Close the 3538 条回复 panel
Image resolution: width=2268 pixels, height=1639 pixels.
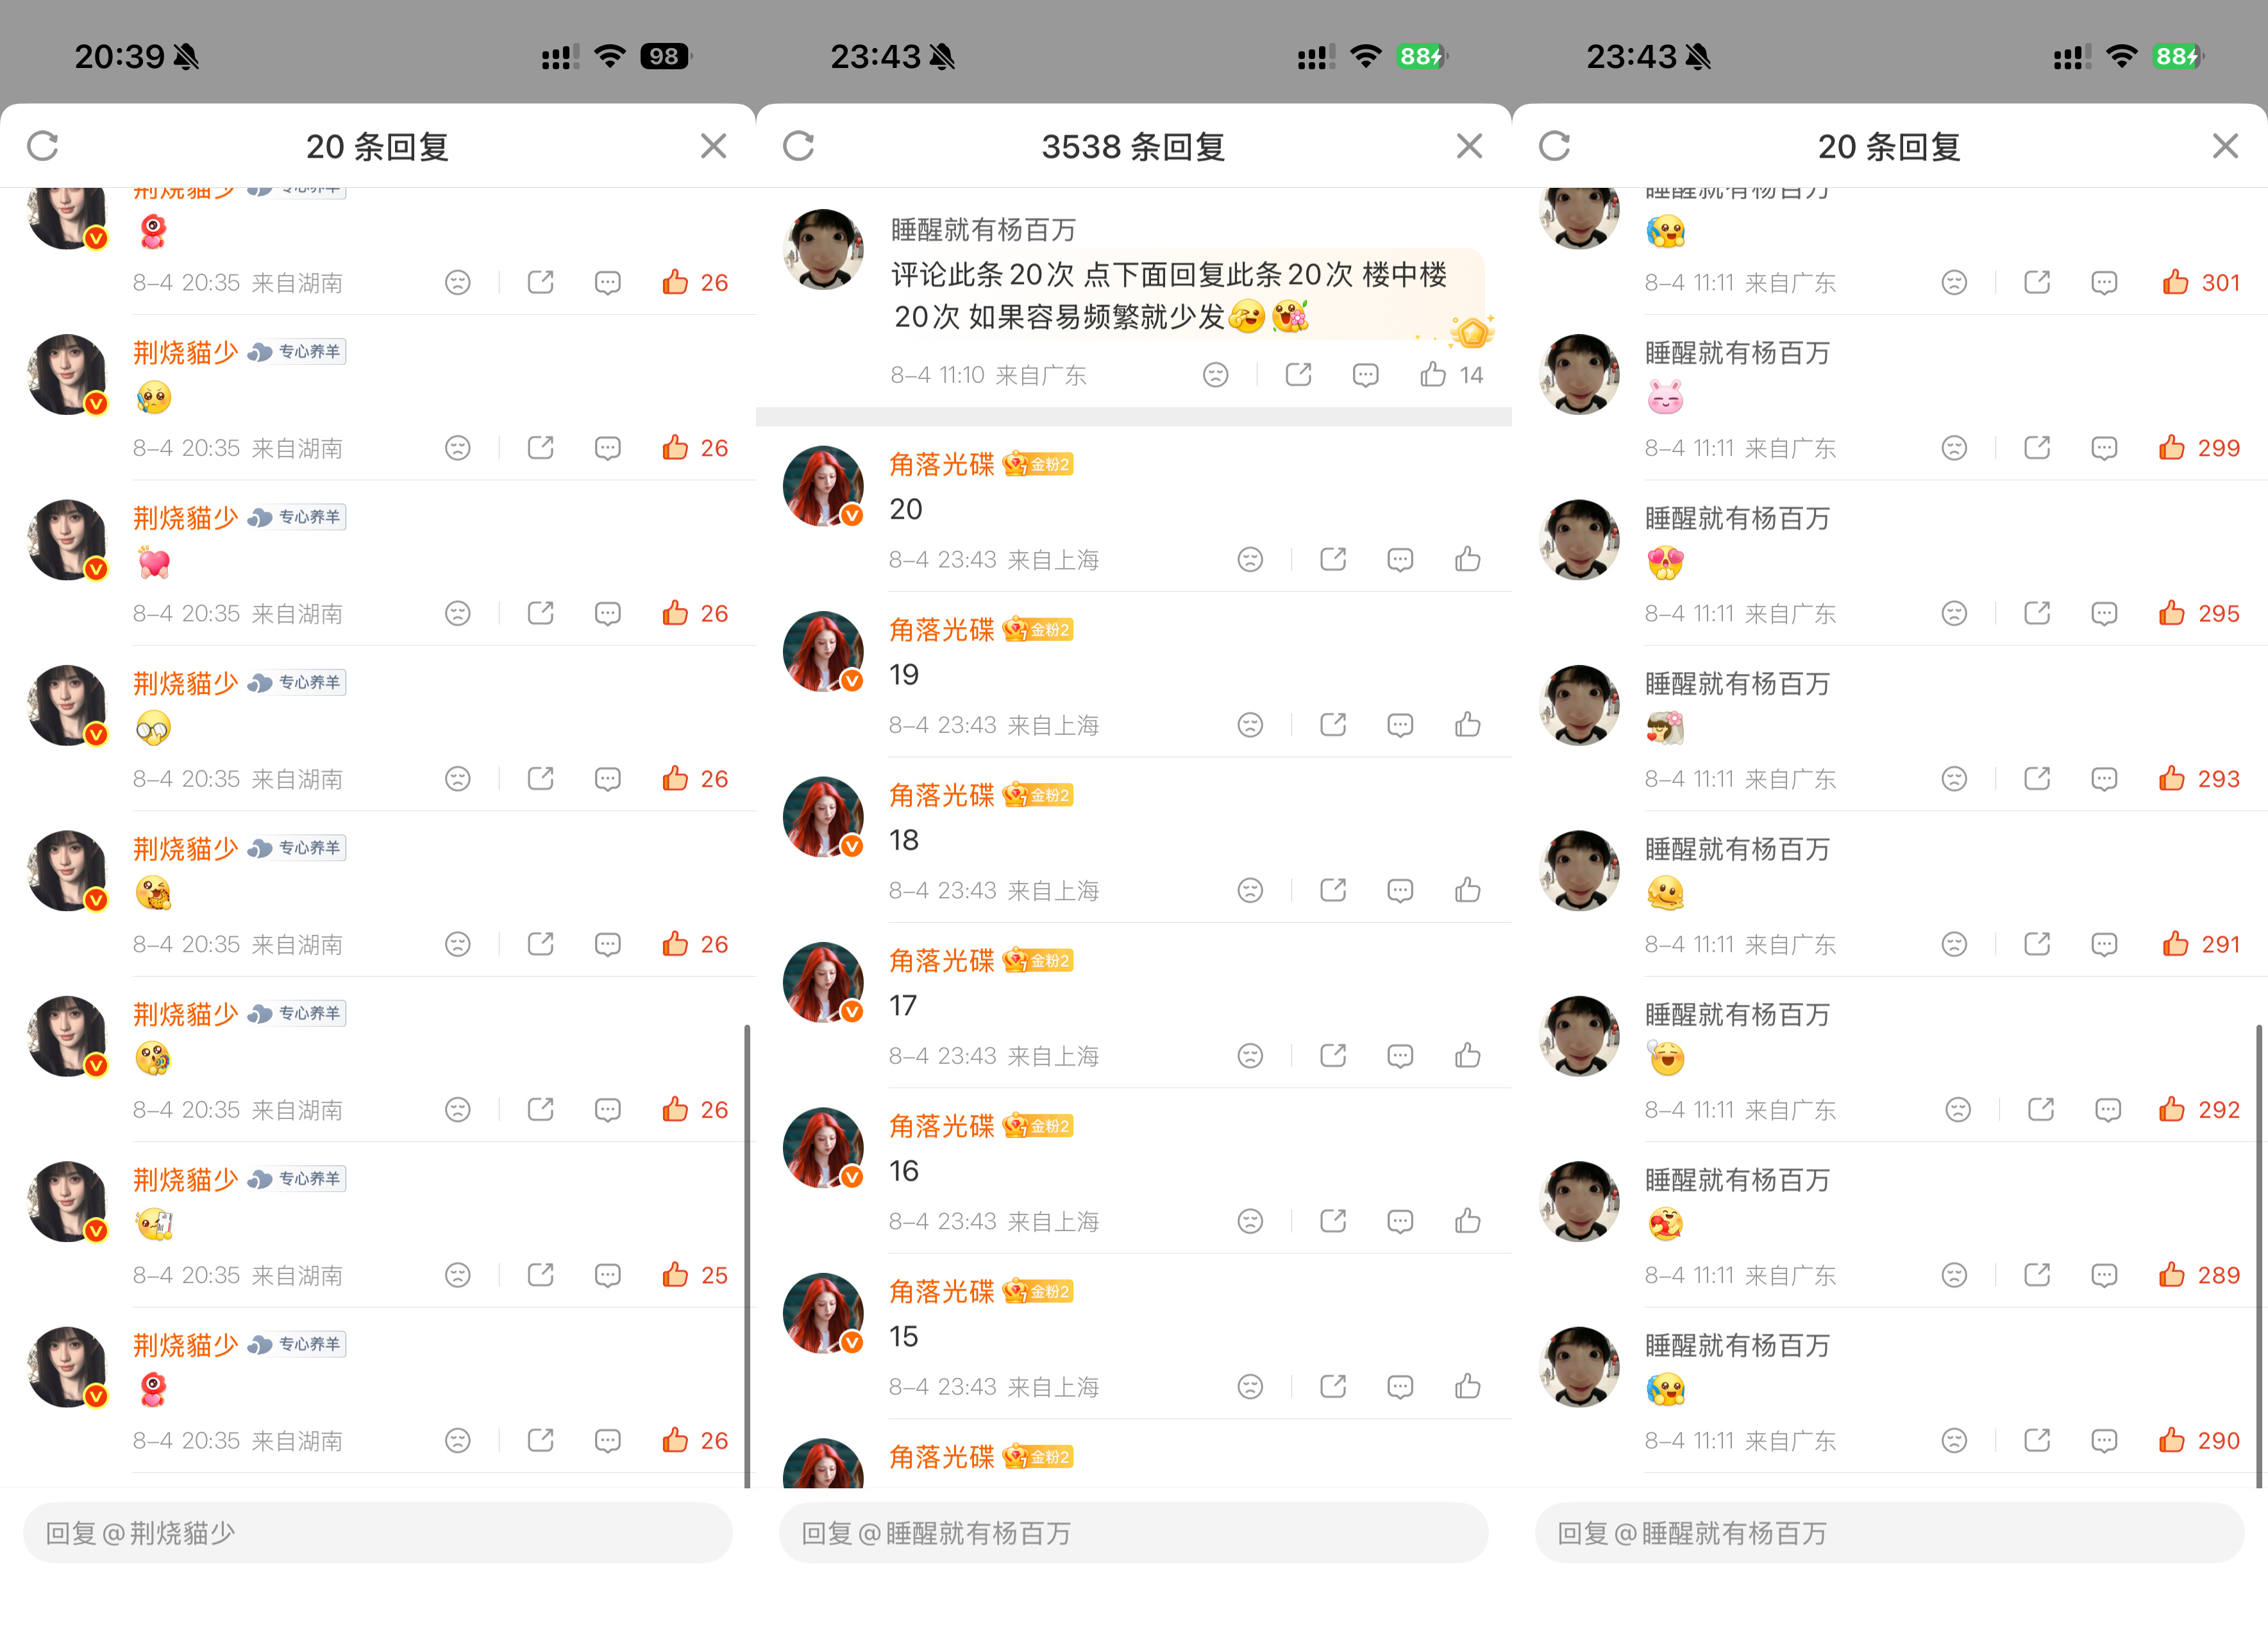1469,146
